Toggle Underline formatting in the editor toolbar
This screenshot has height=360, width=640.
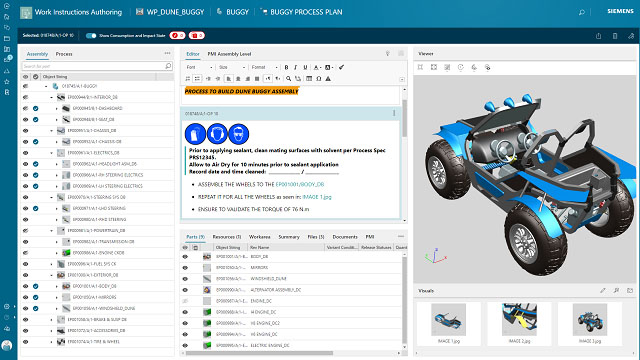point(305,67)
